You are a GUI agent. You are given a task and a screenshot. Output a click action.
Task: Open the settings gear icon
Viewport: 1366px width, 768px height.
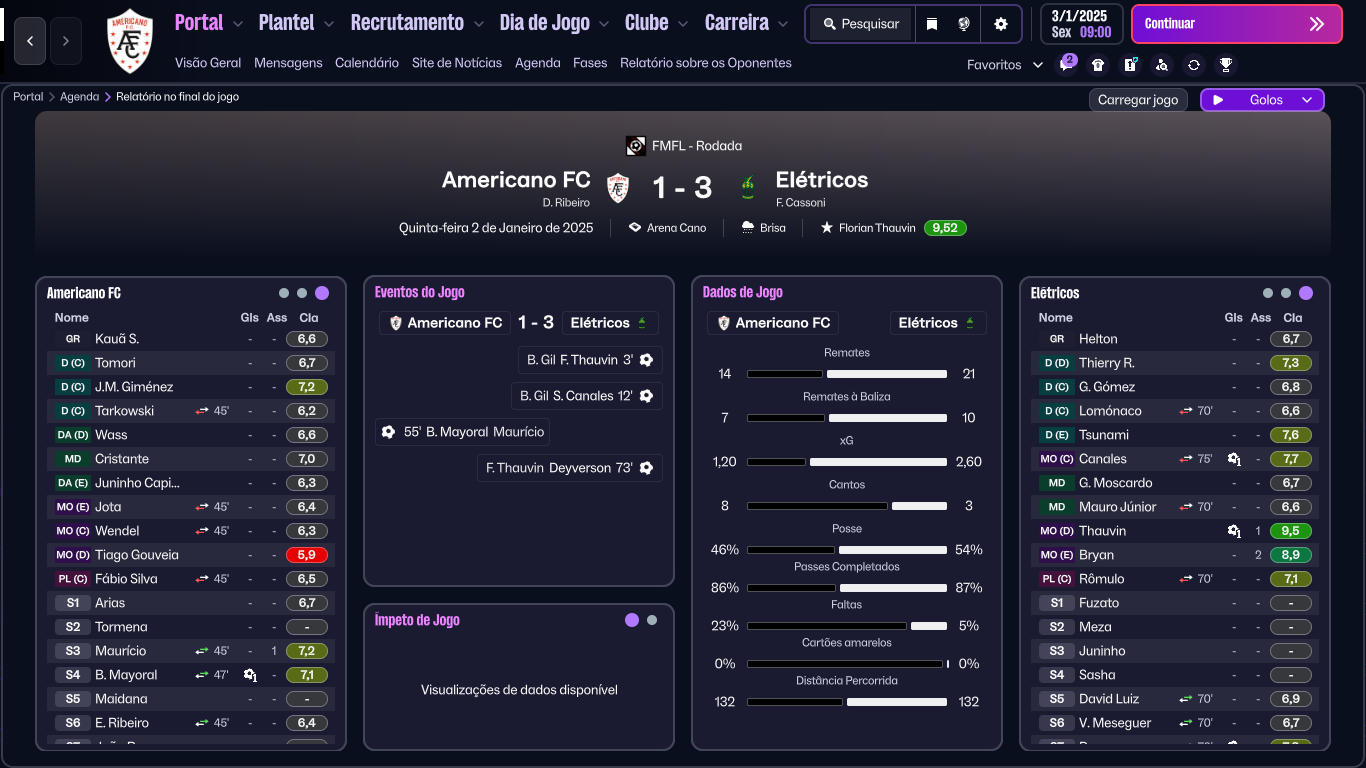(x=1001, y=24)
